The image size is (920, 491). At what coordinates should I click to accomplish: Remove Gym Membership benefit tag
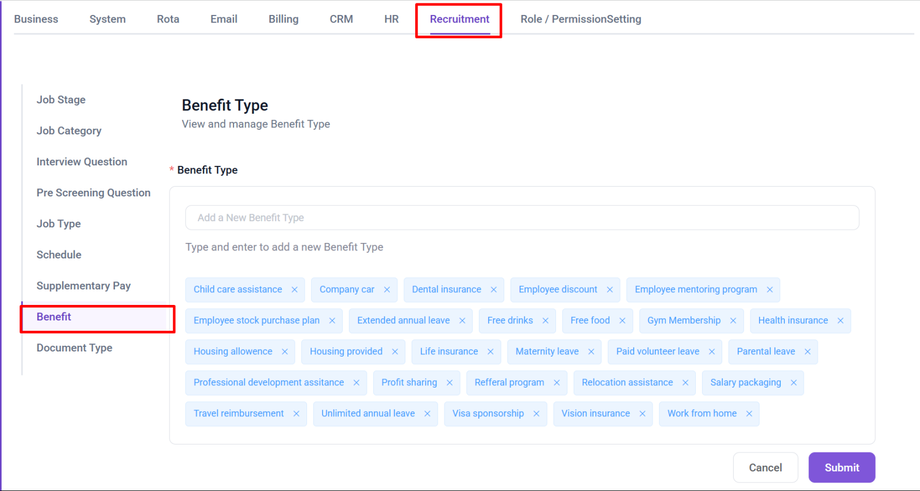(x=733, y=321)
